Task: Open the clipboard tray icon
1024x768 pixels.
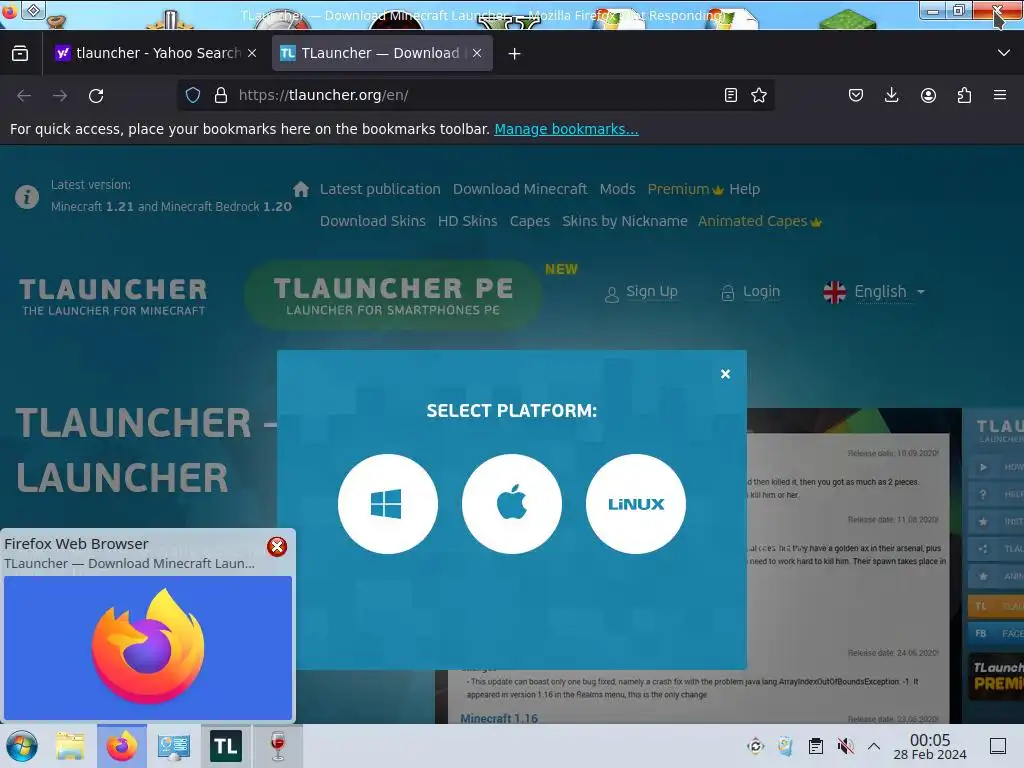Action: click(816, 746)
